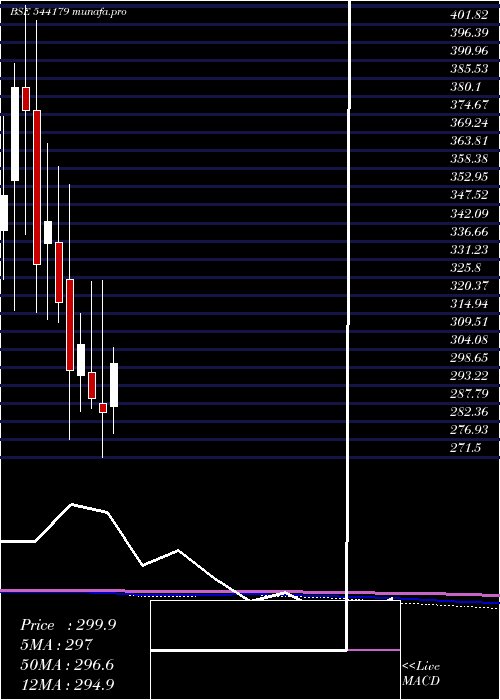Click the last white candle near 299

coord(114,385)
